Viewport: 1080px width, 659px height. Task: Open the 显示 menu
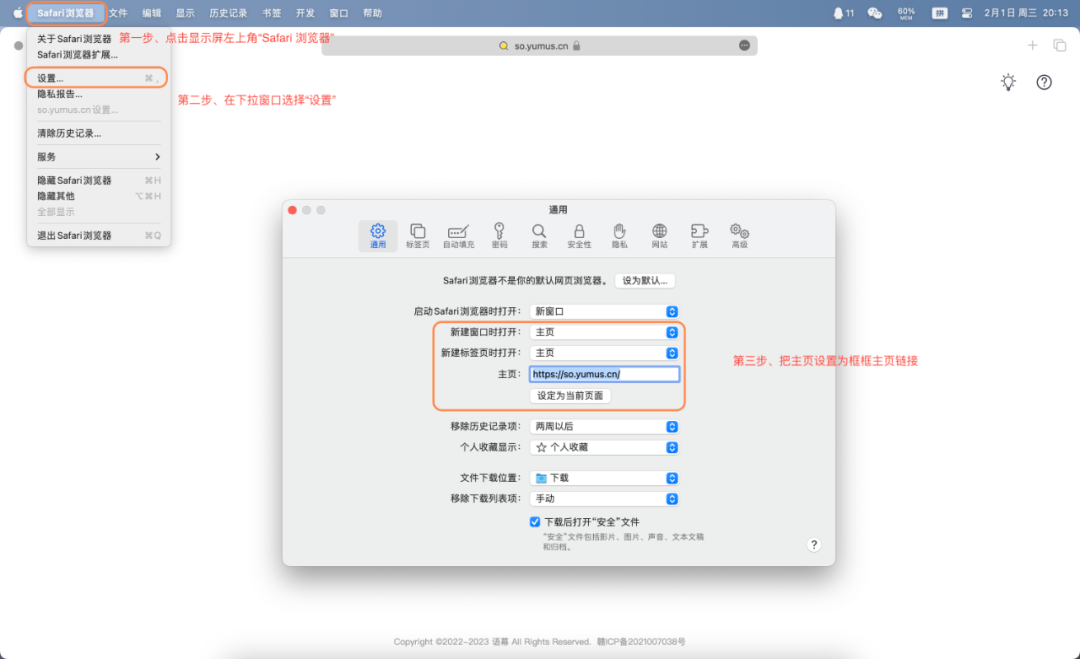pyautogui.click(x=185, y=13)
